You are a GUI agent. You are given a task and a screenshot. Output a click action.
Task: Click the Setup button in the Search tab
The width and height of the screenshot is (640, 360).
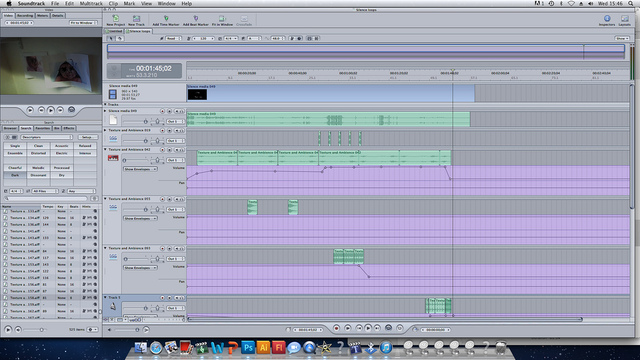(87, 137)
